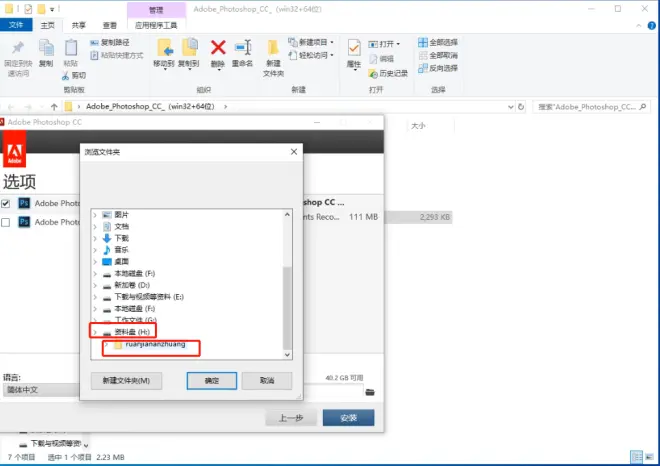Click 新建文件夹(M) button in dialog
The width and height of the screenshot is (660, 466).
point(126,381)
